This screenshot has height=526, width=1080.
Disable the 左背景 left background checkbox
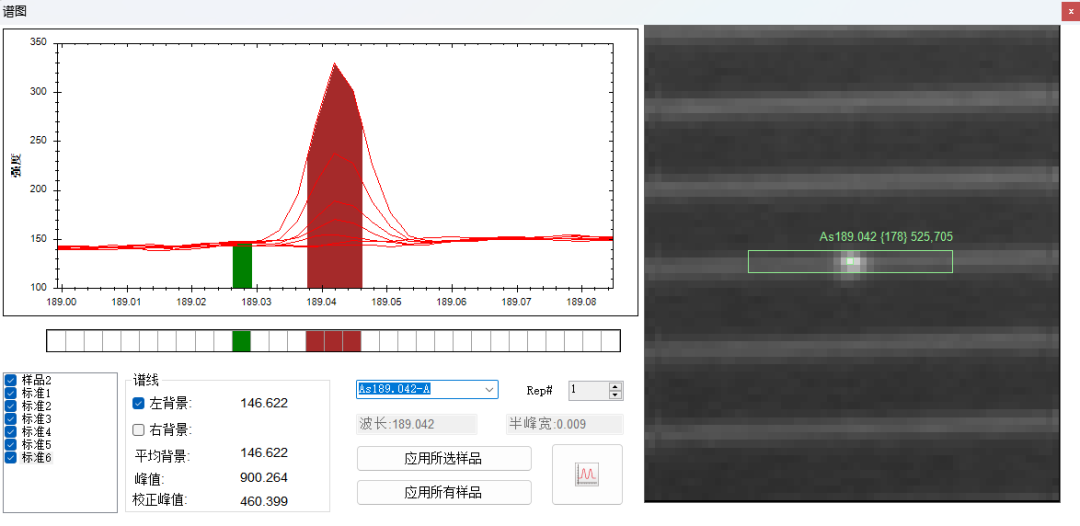pyautogui.click(x=138, y=403)
